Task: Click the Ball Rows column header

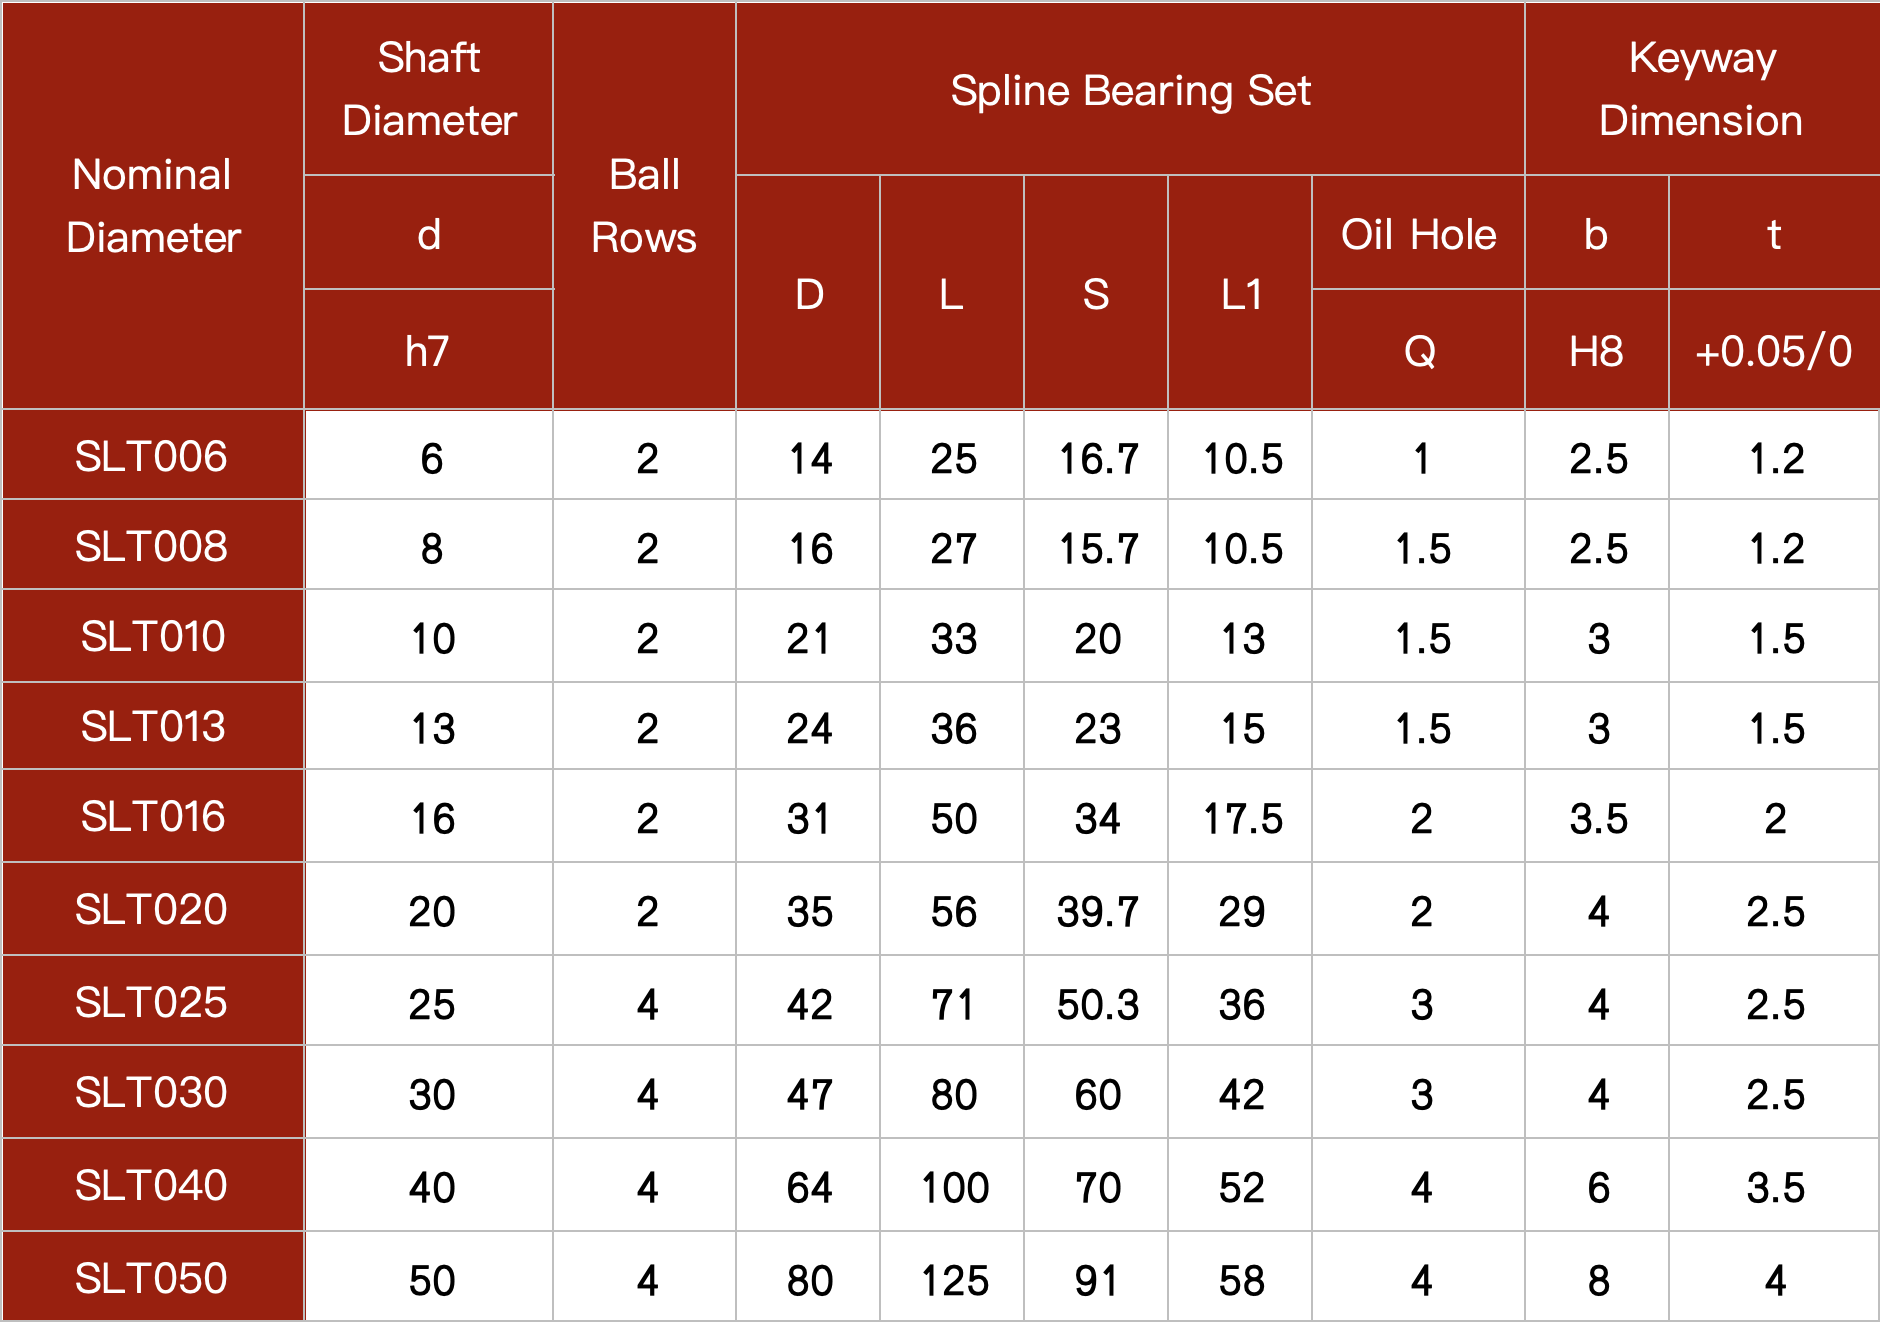Action: 644,206
